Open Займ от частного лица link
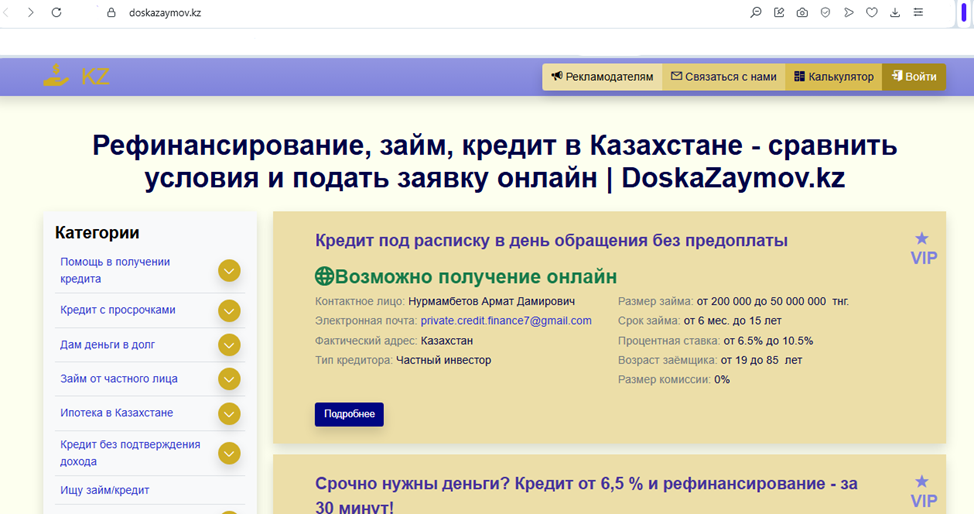The image size is (974, 514). [x=119, y=379]
